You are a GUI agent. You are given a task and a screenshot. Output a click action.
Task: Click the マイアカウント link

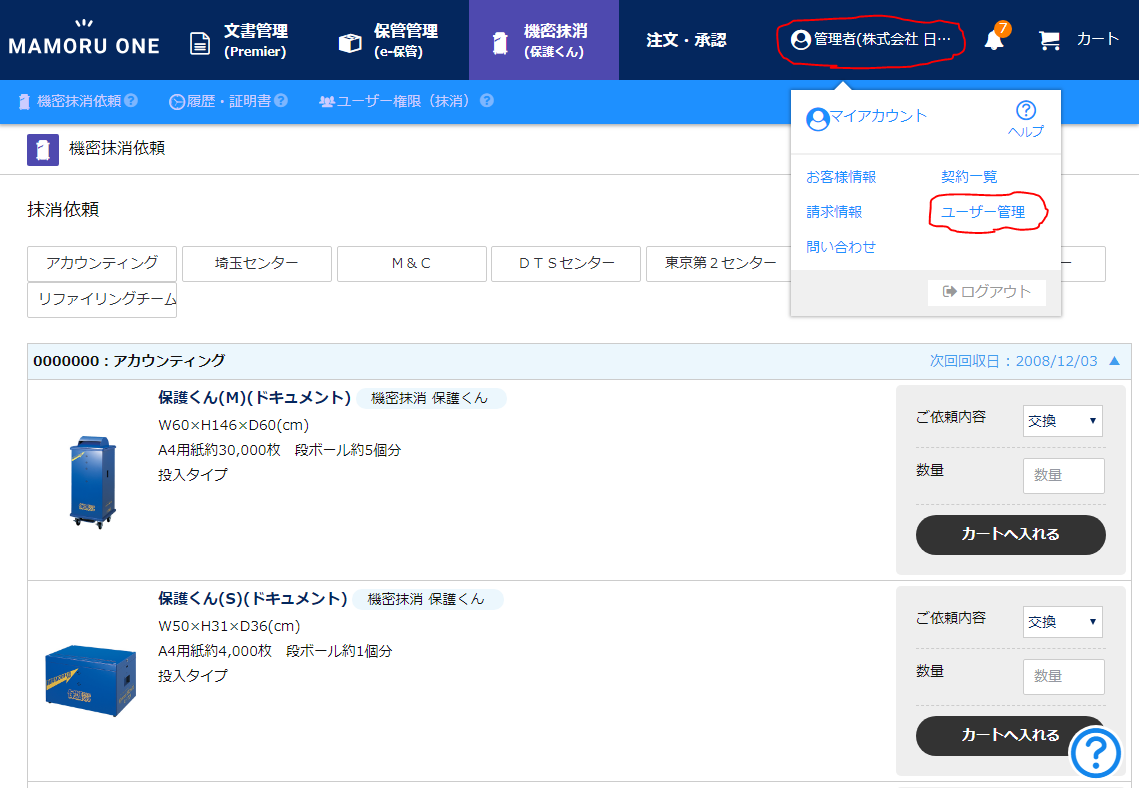pyautogui.click(x=878, y=116)
